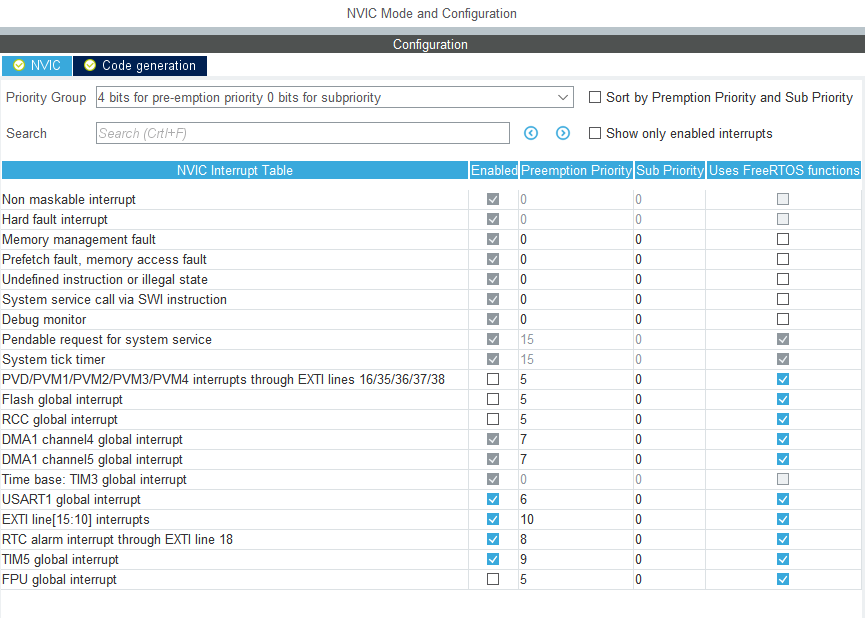
Task: Uncheck FreeRTOS functions for USART1 global interrupt
Action: point(783,499)
